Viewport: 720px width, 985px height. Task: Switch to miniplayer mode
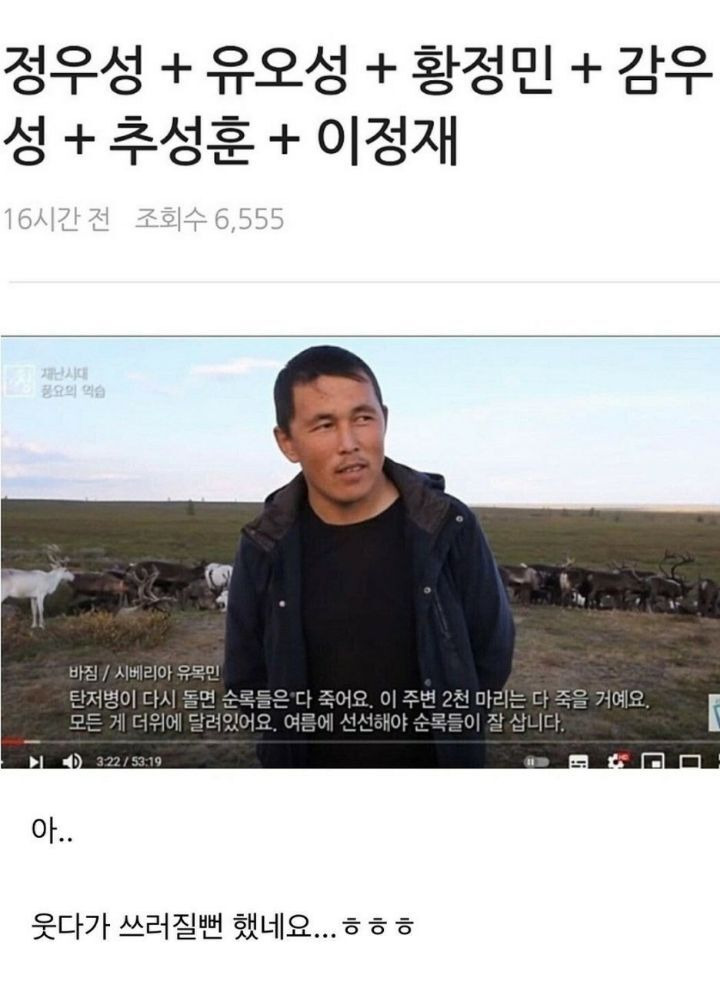[x=654, y=763]
